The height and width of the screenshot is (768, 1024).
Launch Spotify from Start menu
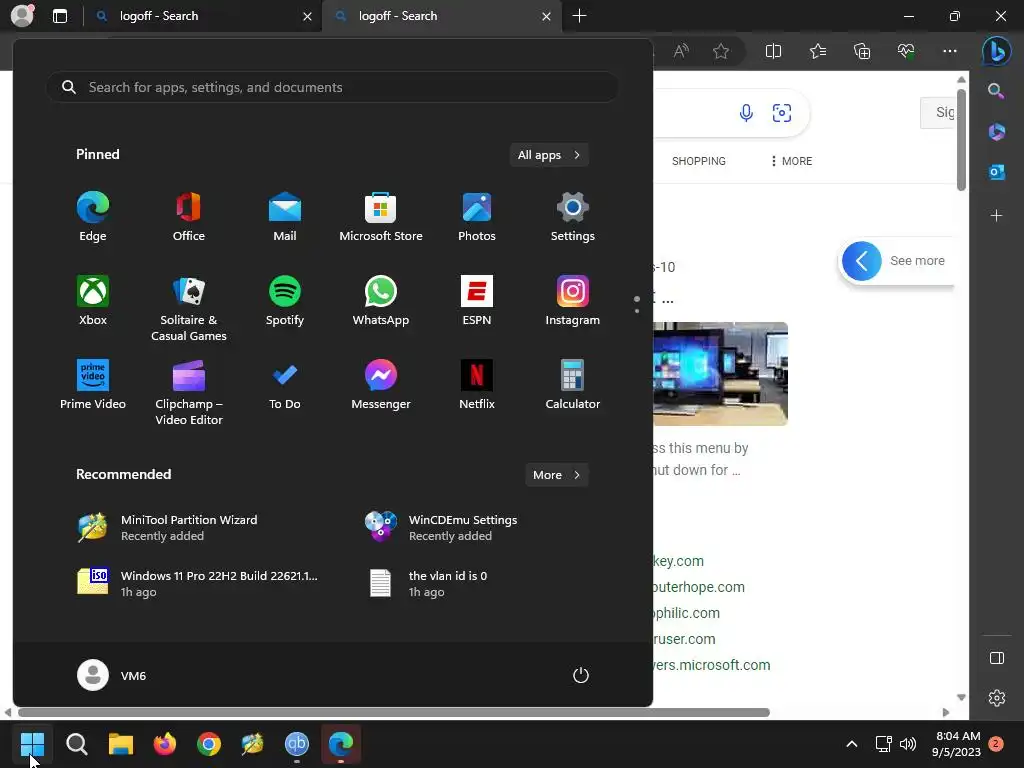(x=285, y=301)
